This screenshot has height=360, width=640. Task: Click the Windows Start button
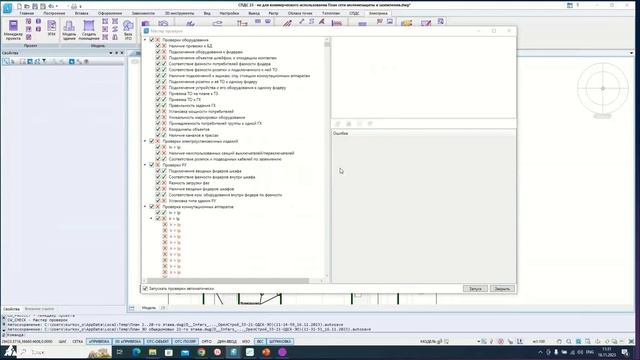pyautogui.click(x=10, y=352)
